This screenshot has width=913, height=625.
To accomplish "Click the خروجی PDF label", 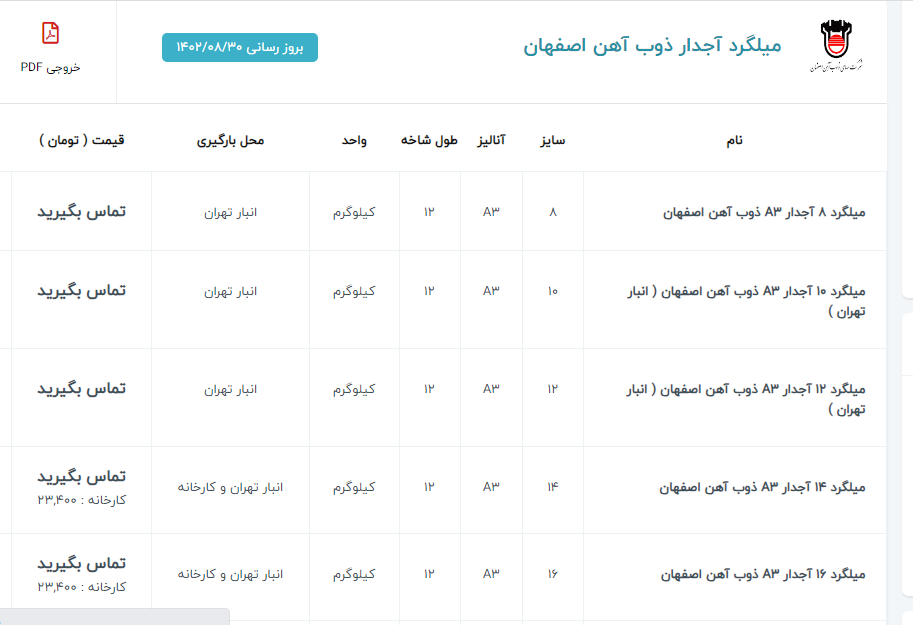I will pos(50,67).
